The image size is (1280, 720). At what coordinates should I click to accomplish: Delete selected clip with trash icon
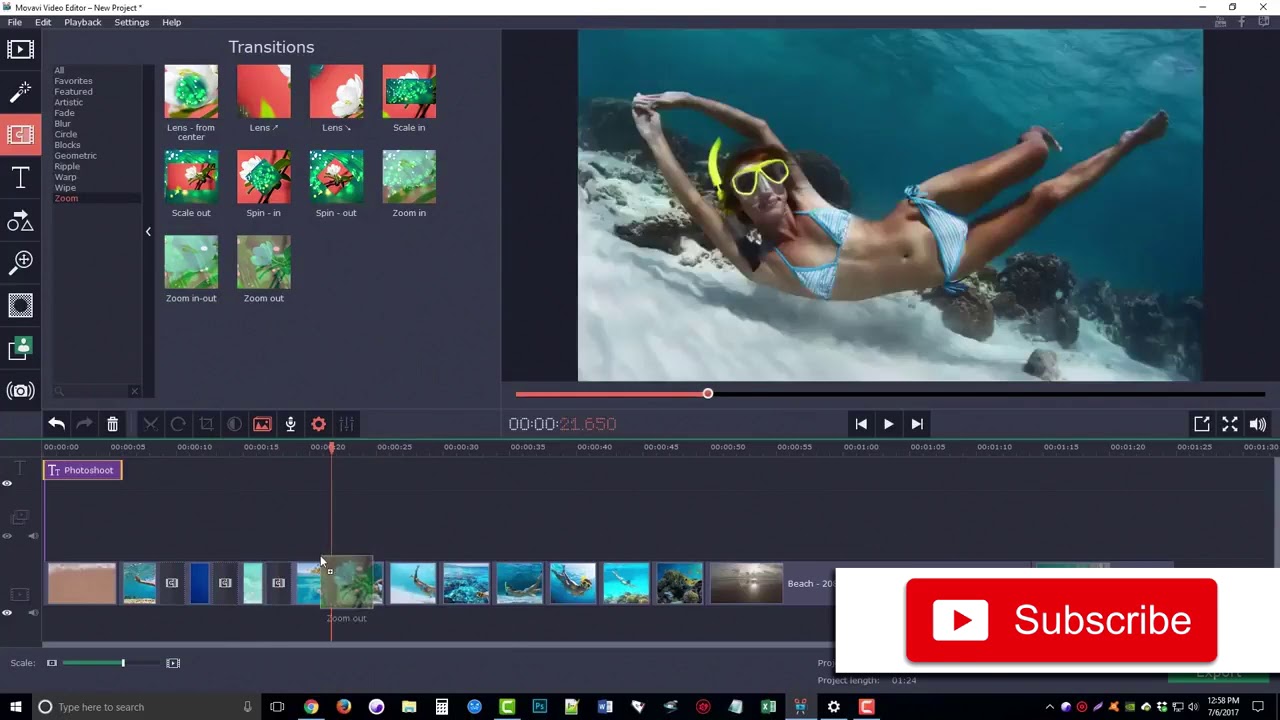[x=112, y=424]
